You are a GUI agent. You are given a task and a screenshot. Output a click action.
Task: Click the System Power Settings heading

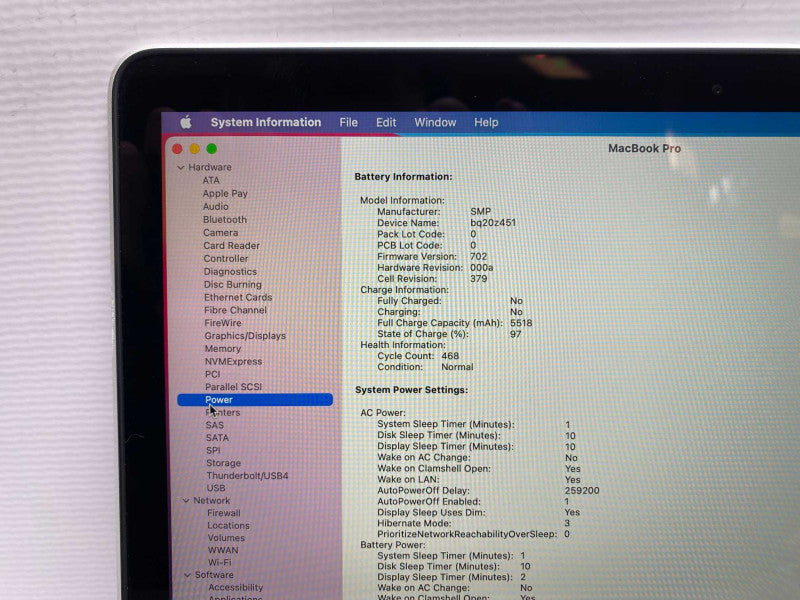(x=411, y=390)
